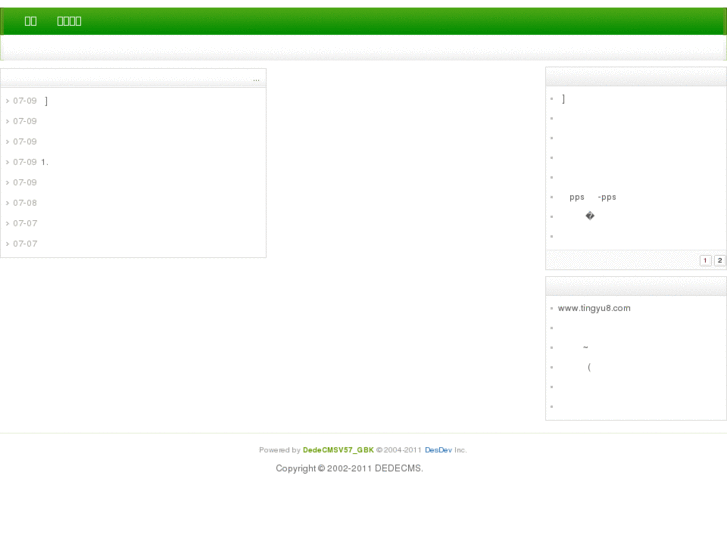Open the four-character nav menu item
Viewport: 727px width, 545px height.
(69, 21)
